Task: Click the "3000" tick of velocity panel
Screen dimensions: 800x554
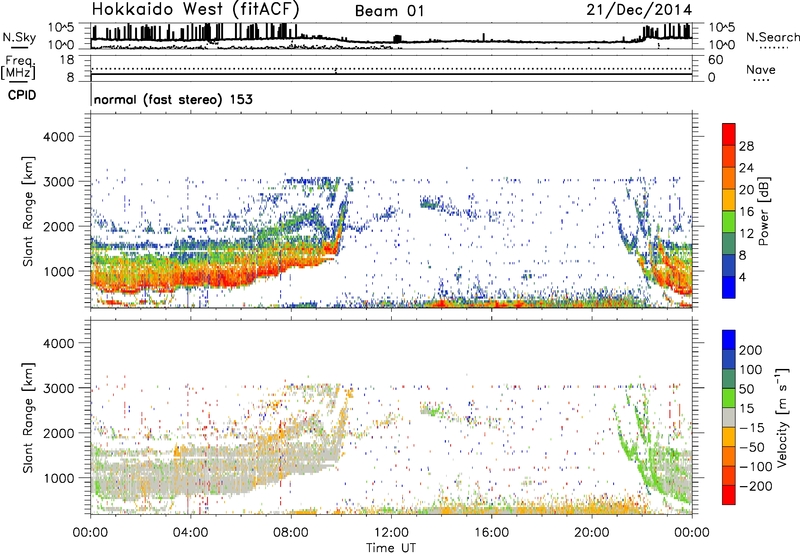Action: coord(58,388)
